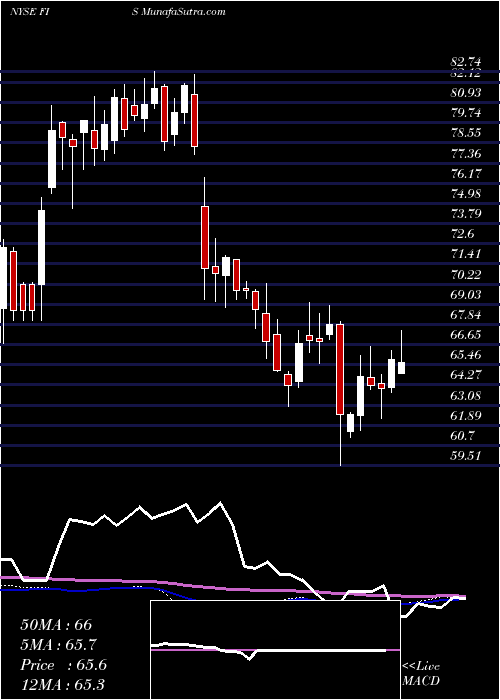Screen dimensions: 500x700
Task: Click the 61.89 price level label
Action: point(467,416)
